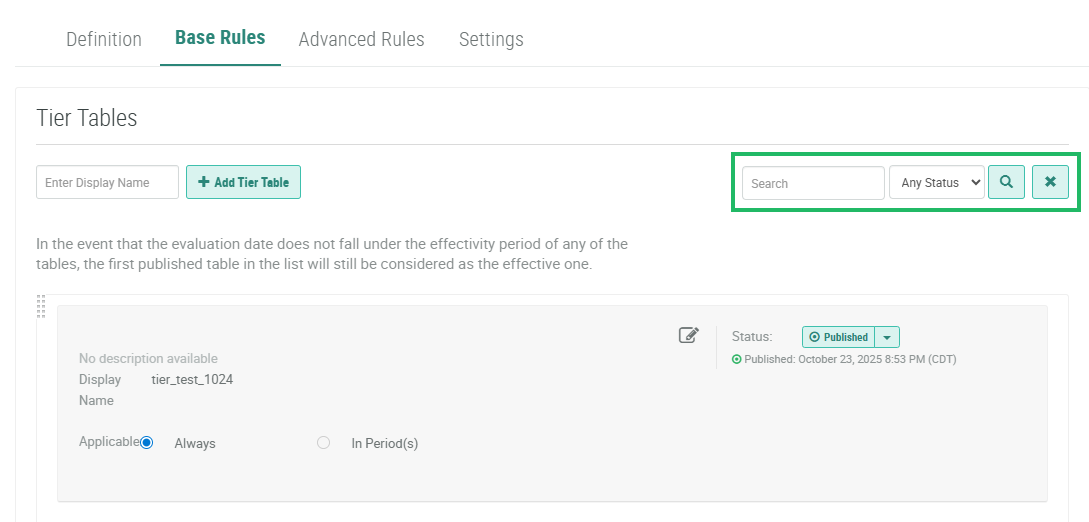
Task: Click into the Search text box
Action: [812, 183]
